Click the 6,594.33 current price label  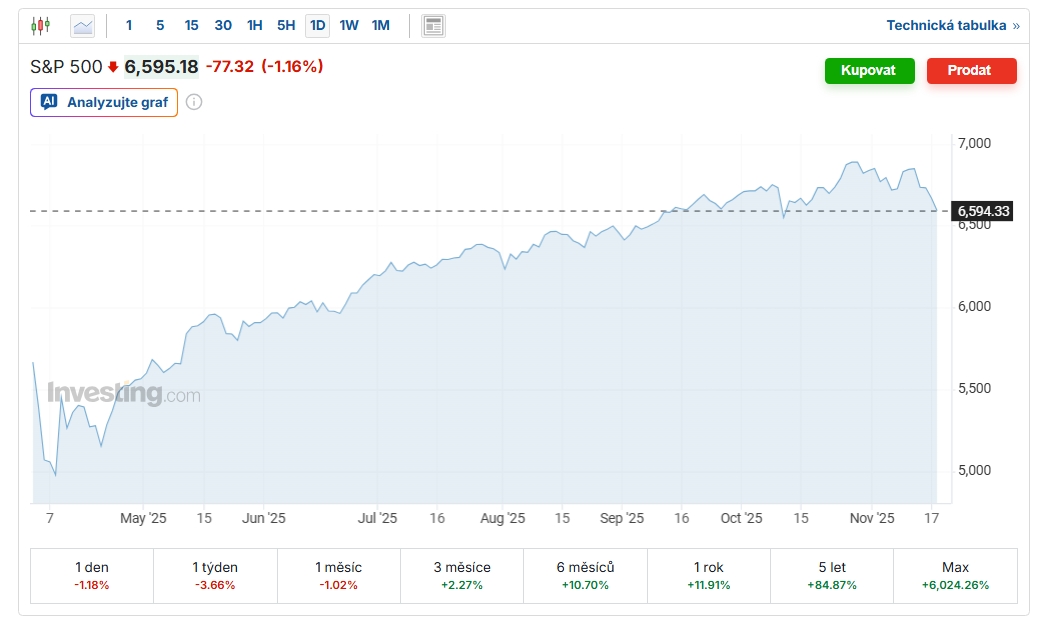point(983,211)
